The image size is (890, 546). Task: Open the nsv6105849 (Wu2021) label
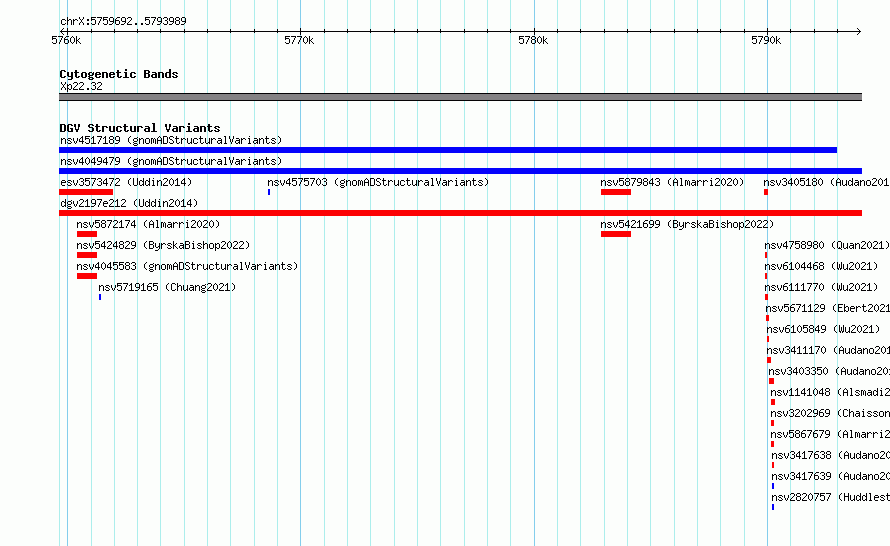pyautogui.click(x=823, y=329)
